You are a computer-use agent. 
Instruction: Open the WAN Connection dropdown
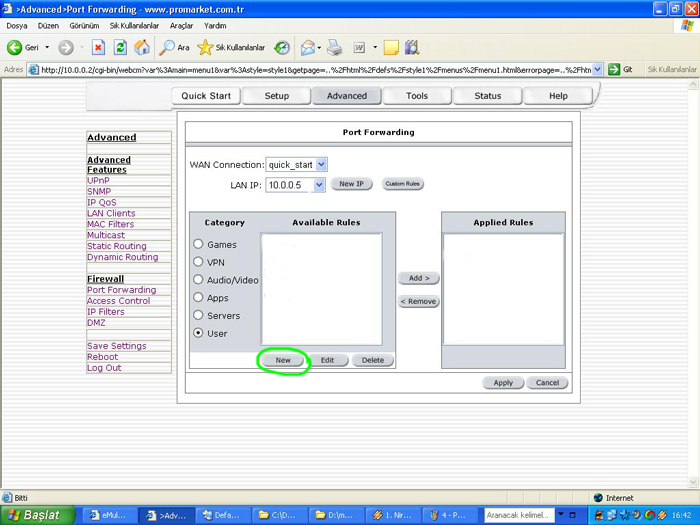coord(296,165)
